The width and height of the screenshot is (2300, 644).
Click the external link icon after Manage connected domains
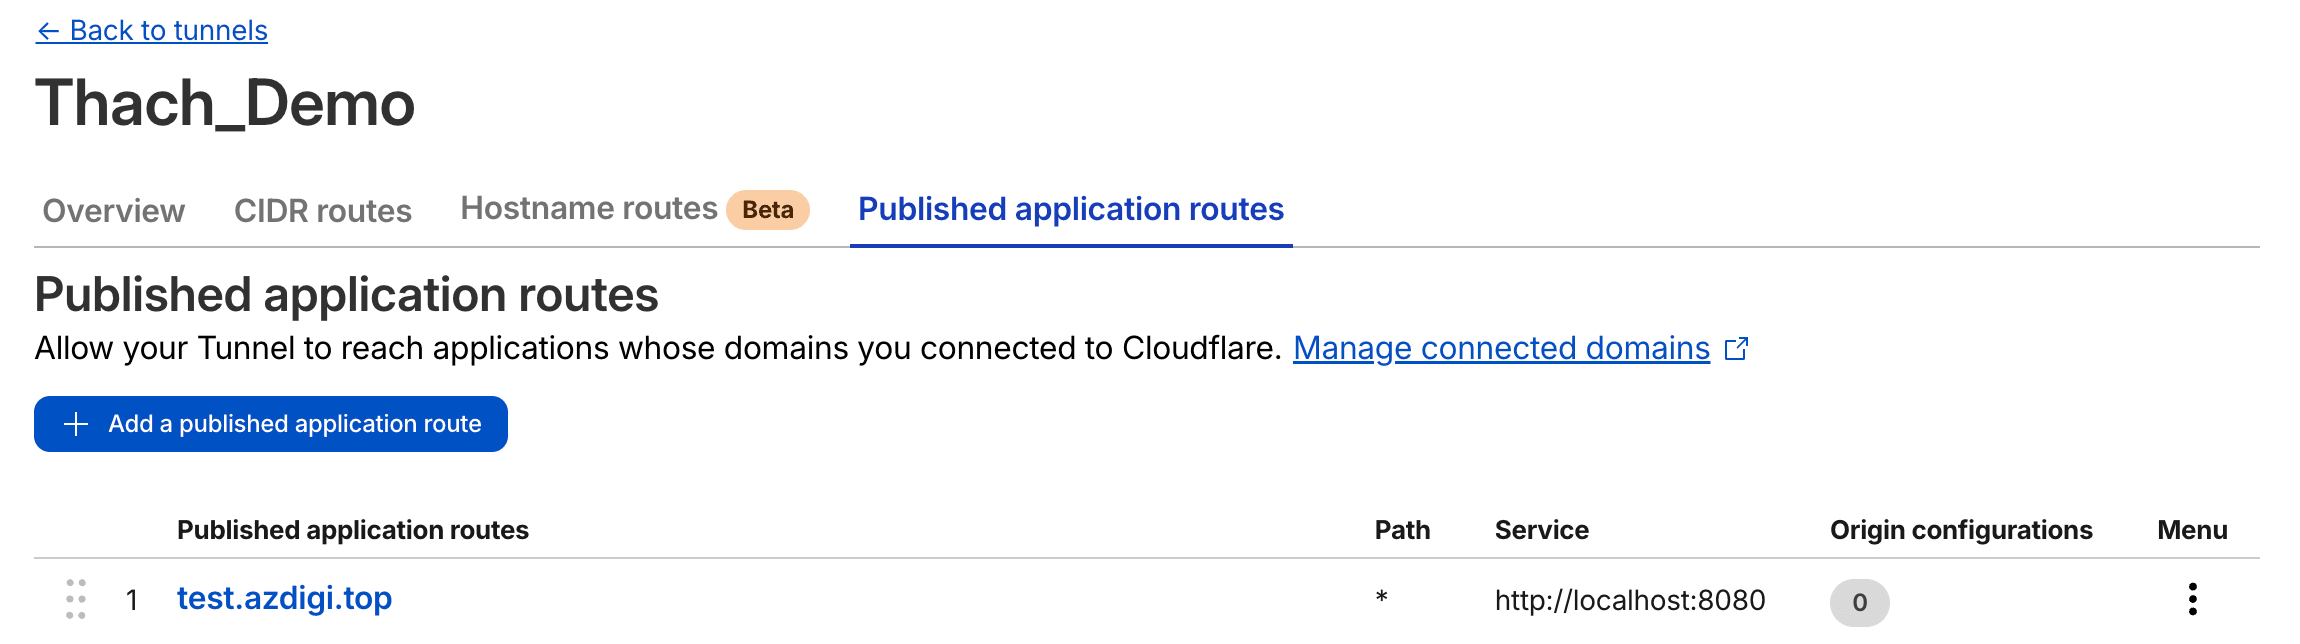[x=1740, y=349]
